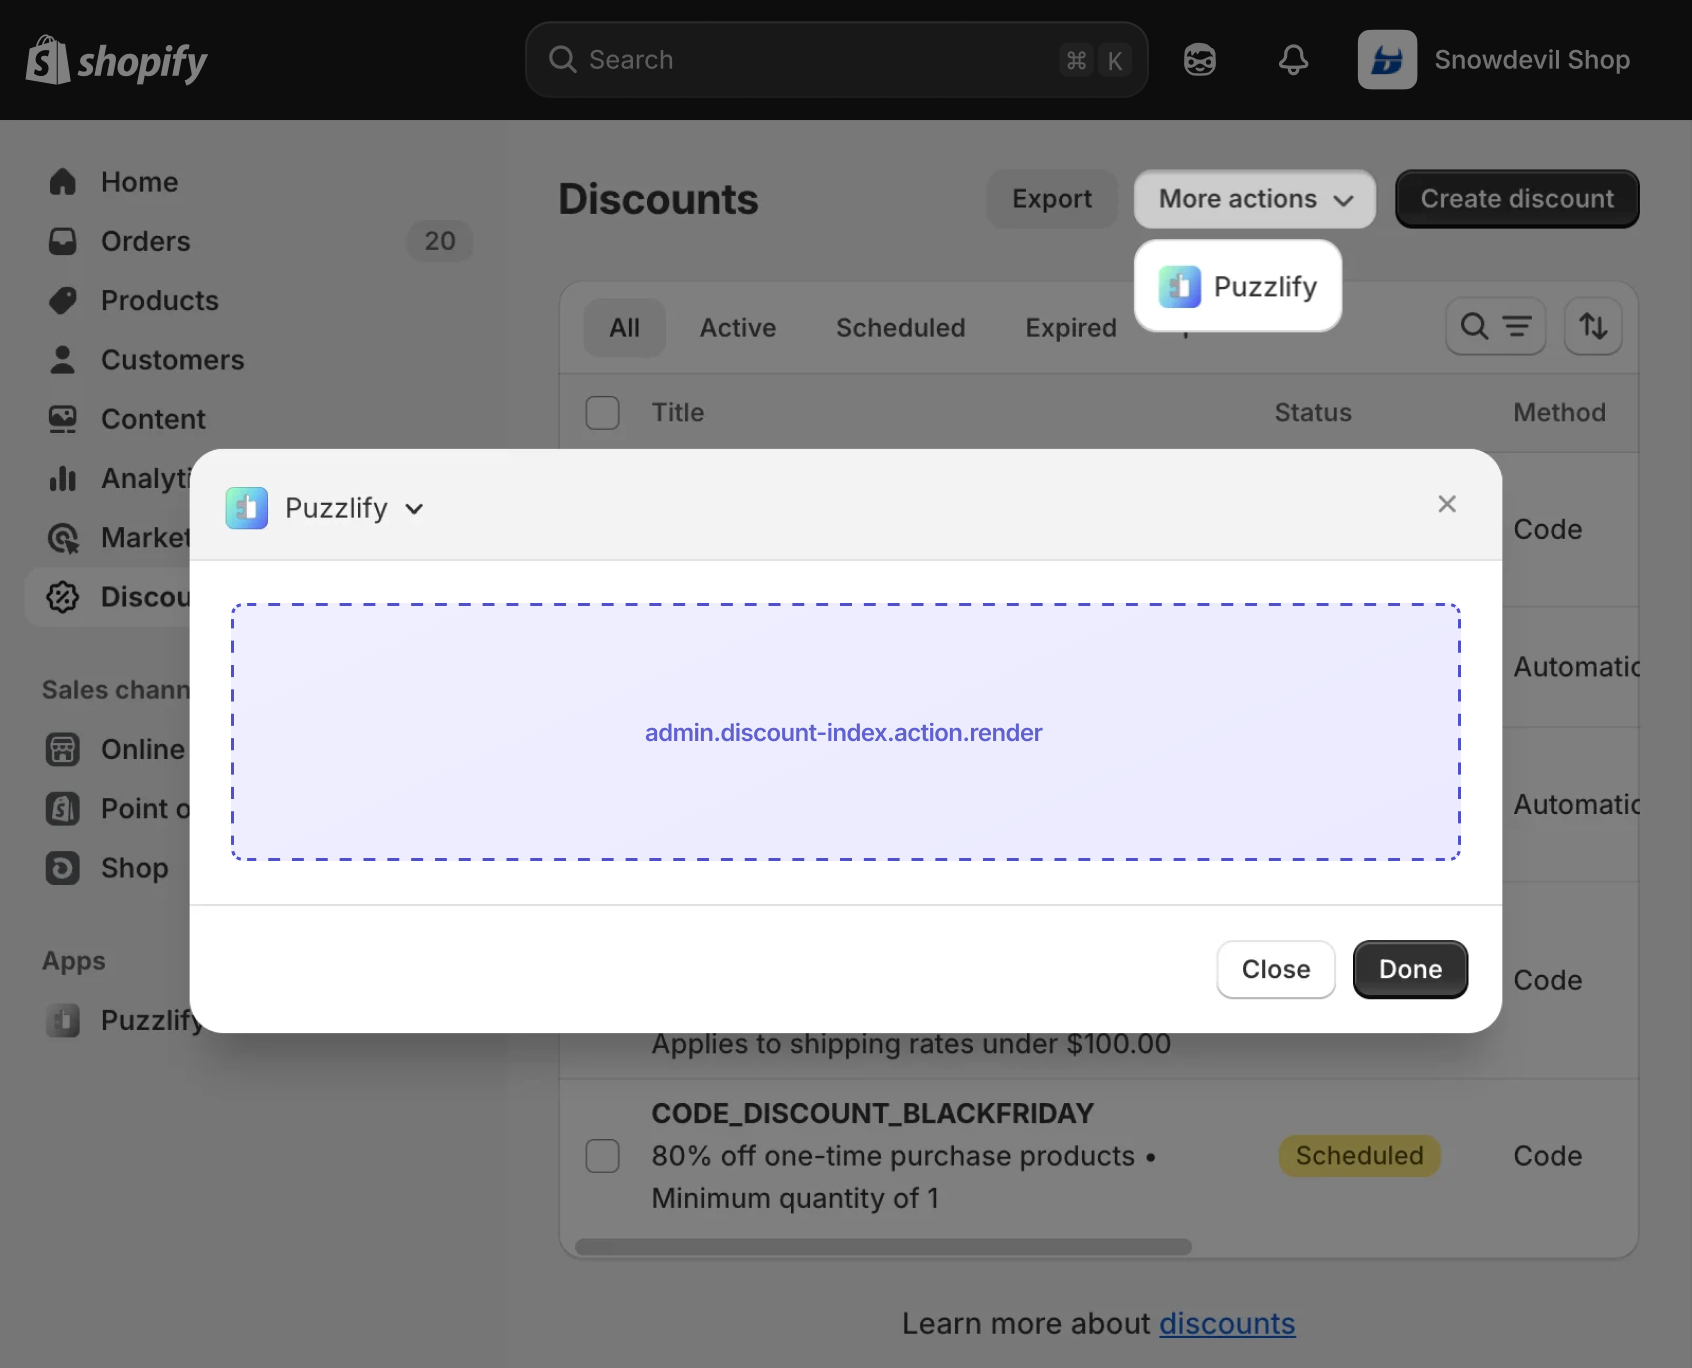Screen dimensions: 1692x1368
Task: Open the CODE_DISCOUNT_BLACKFRIDAY discount title
Action: point(872,1113)
